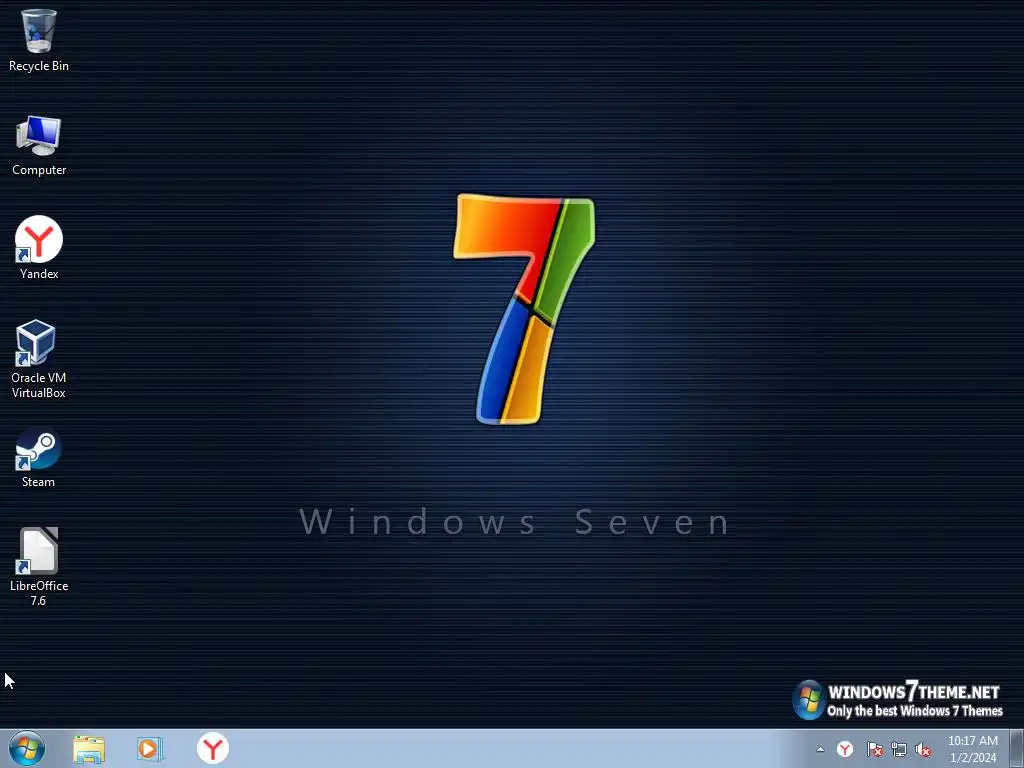Select the Oracle VM VirtualBox shortcut
1024x768 pixels.
point(39,359)
